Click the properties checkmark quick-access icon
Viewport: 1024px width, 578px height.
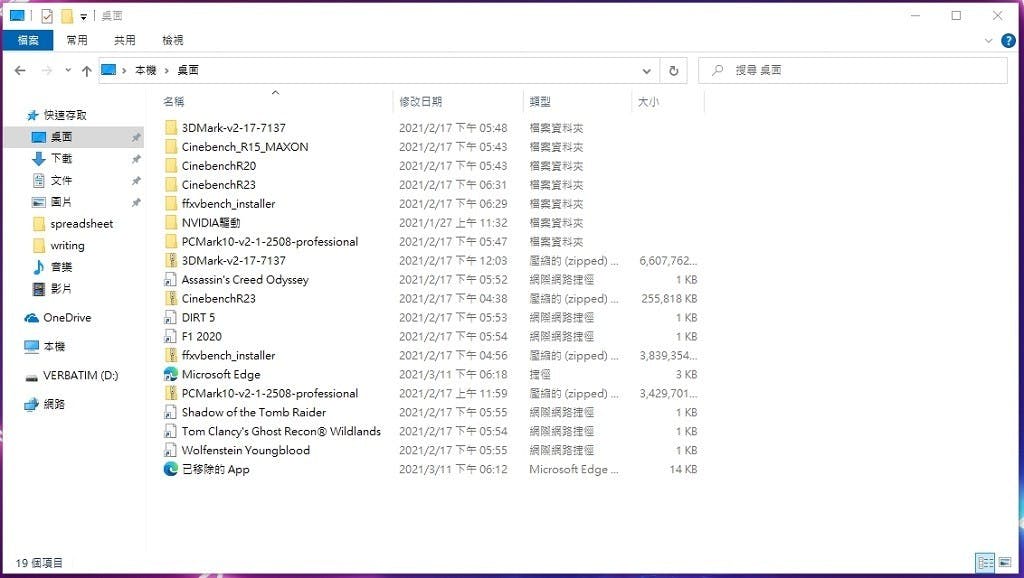(x=46, y=16)
